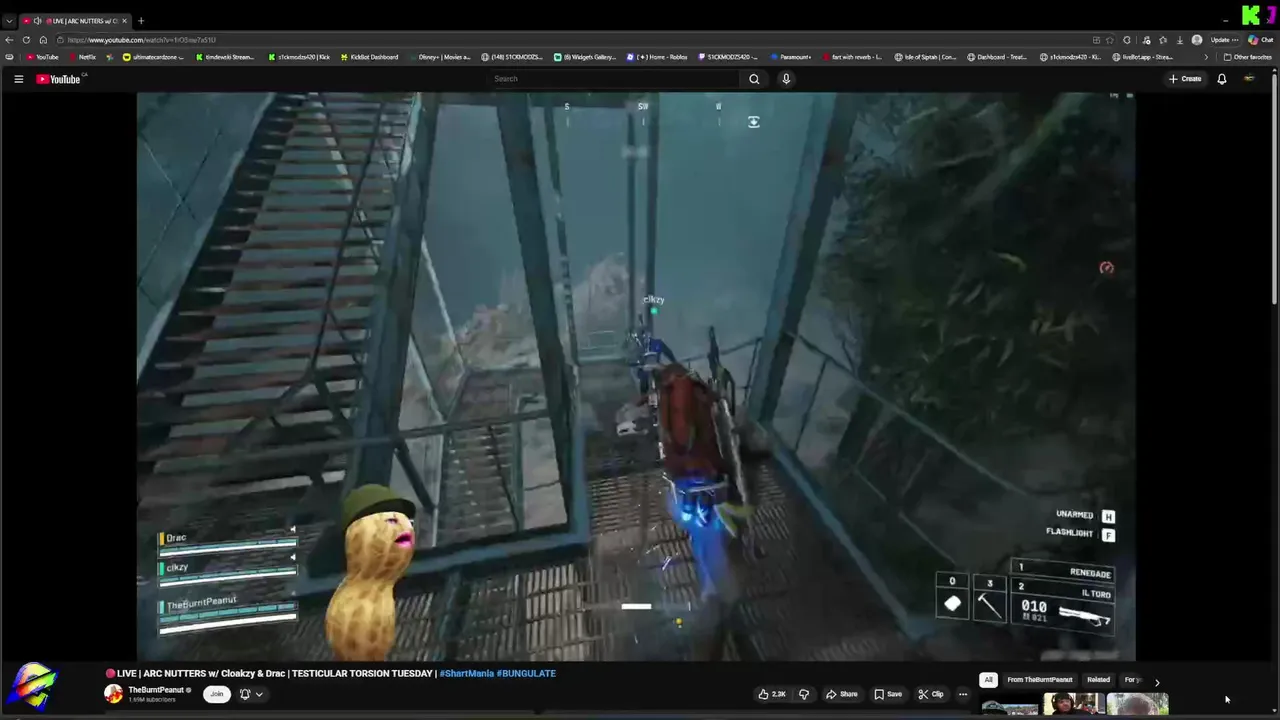Toggle channel notification bell

[x=245, y=694]
